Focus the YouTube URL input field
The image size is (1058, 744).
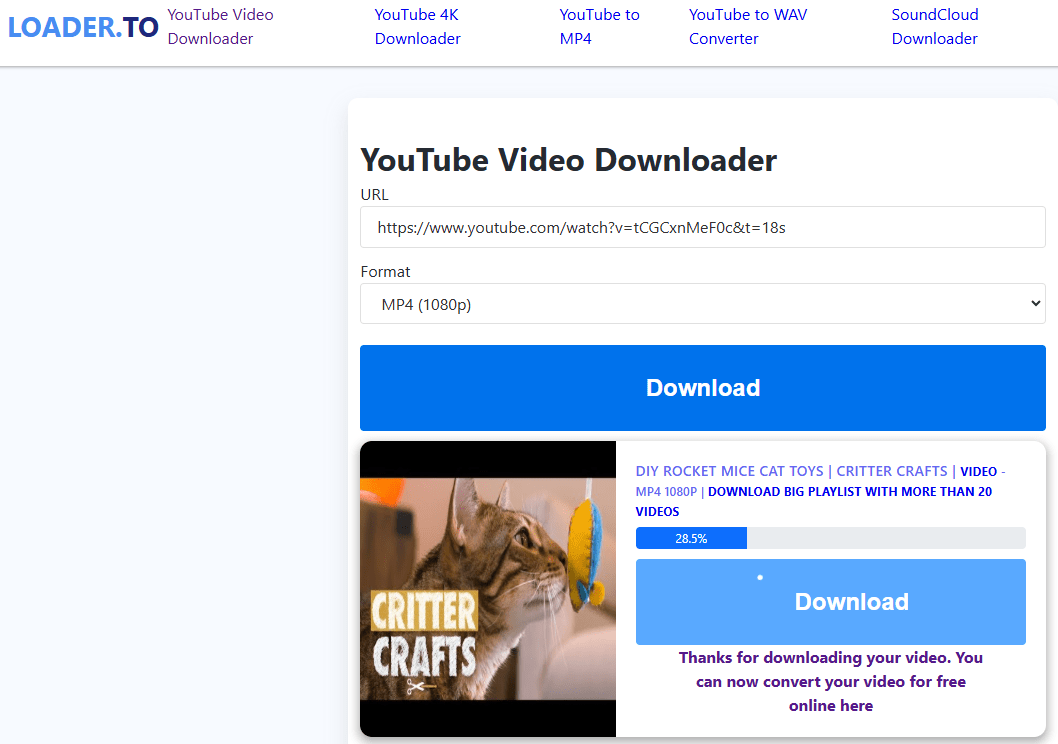pyautogui.click(x=702, y=227)
